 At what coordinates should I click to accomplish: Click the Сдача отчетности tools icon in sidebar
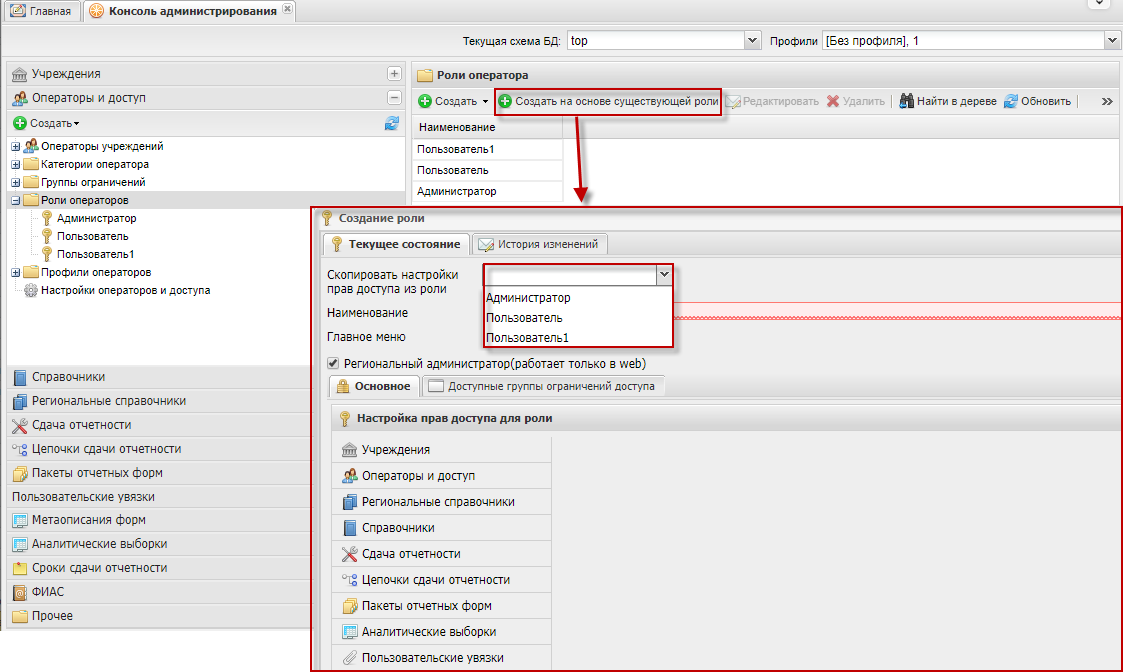(19, 425)
